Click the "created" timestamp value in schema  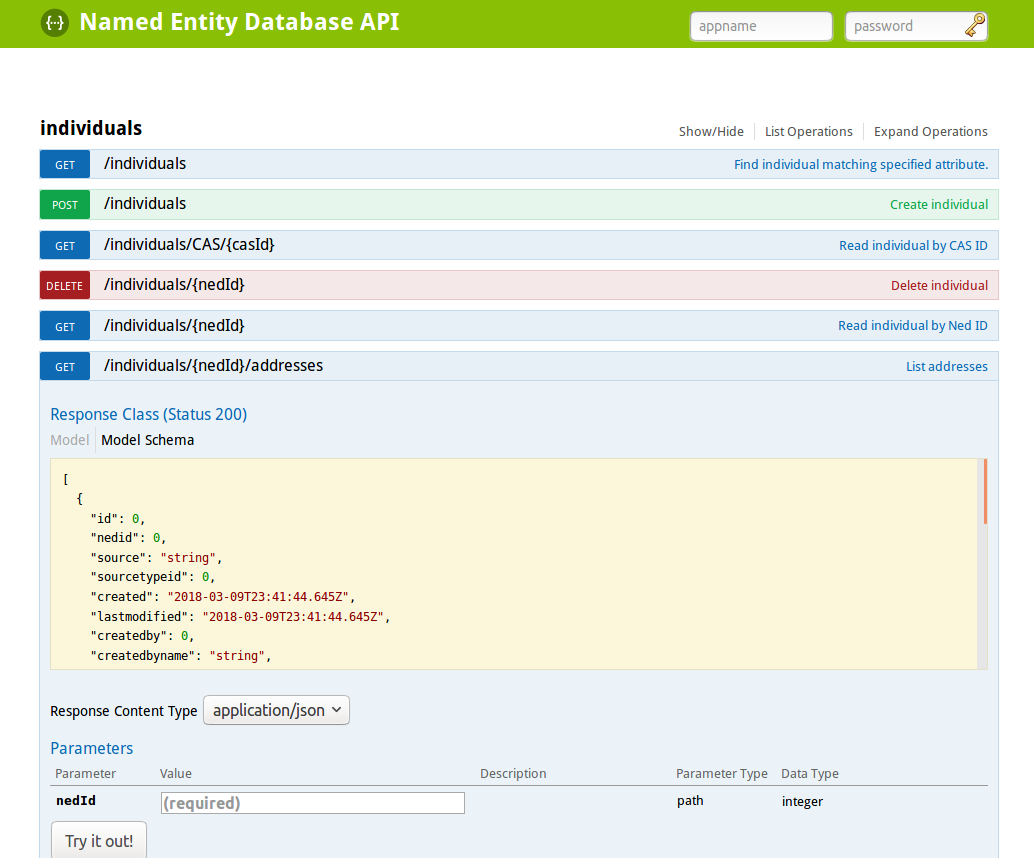pyautogui.click(x=258, y=597)
